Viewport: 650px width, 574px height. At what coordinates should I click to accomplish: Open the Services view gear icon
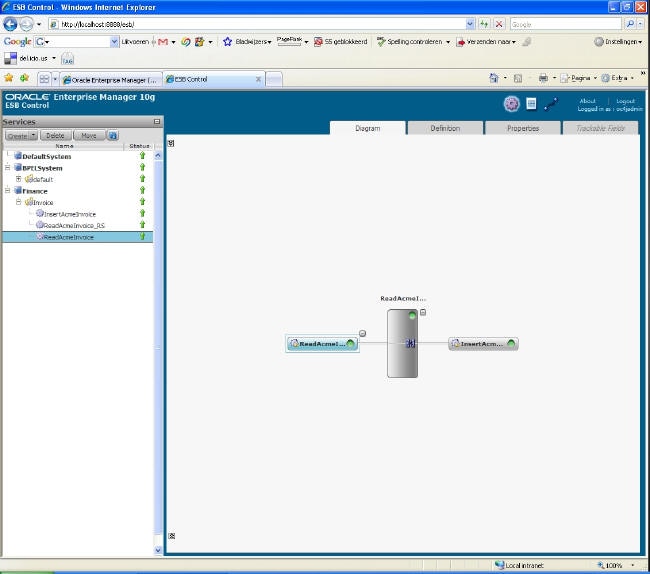point(512,104)
